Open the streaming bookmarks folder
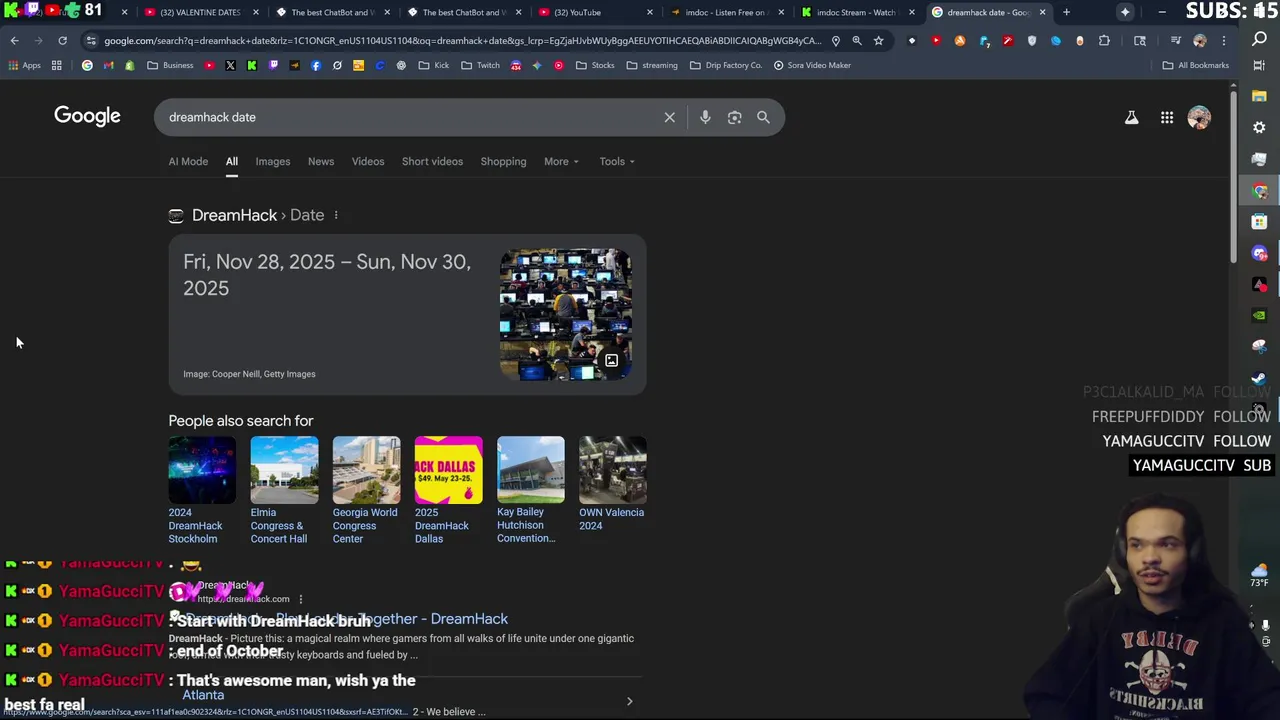Viewport: 1280px width, 720px height. point(652,65)
